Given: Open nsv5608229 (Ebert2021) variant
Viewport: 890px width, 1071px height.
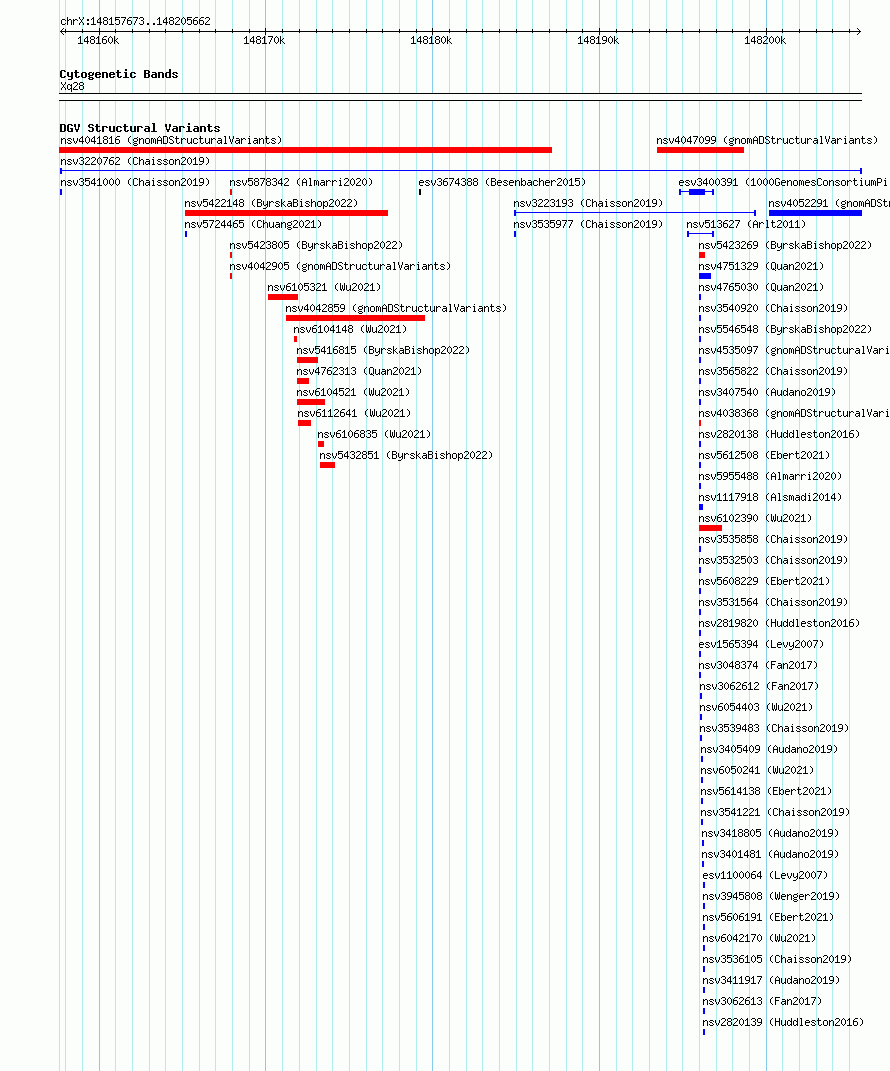Looking at the screenshot, I should coord(764,581).
